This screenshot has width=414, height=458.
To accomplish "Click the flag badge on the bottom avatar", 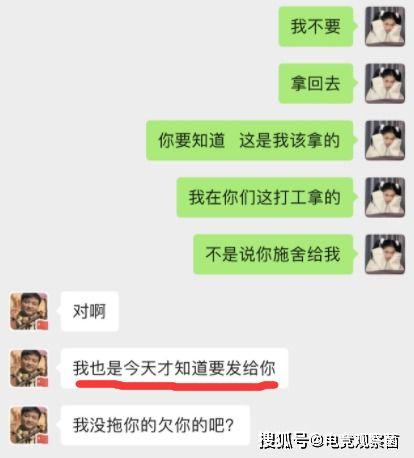I will (42, 439).
